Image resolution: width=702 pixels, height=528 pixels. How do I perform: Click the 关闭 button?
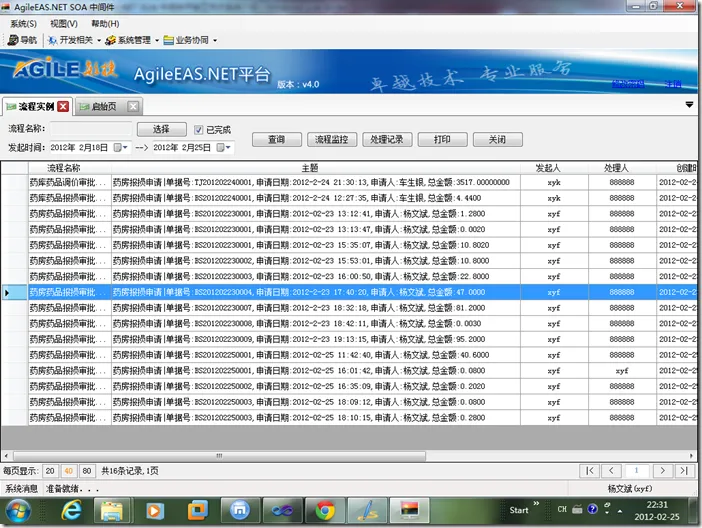497,140
